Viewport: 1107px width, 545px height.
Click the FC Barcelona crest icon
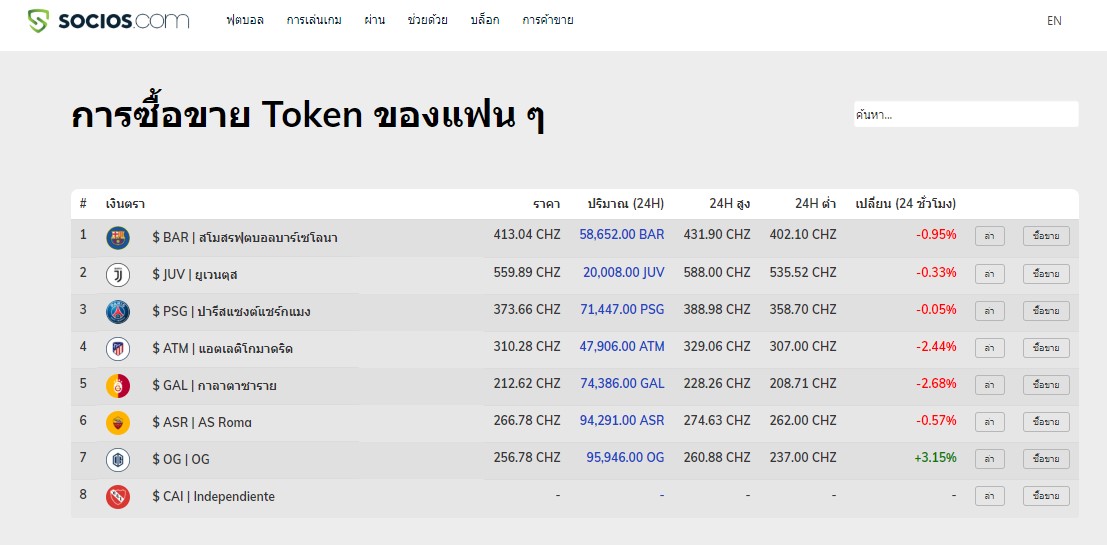(118, 237)
